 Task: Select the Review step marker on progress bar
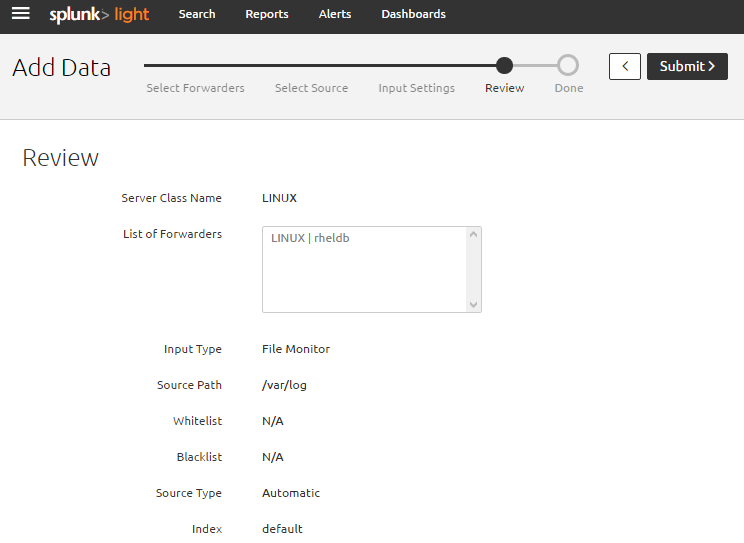[504, 66]
